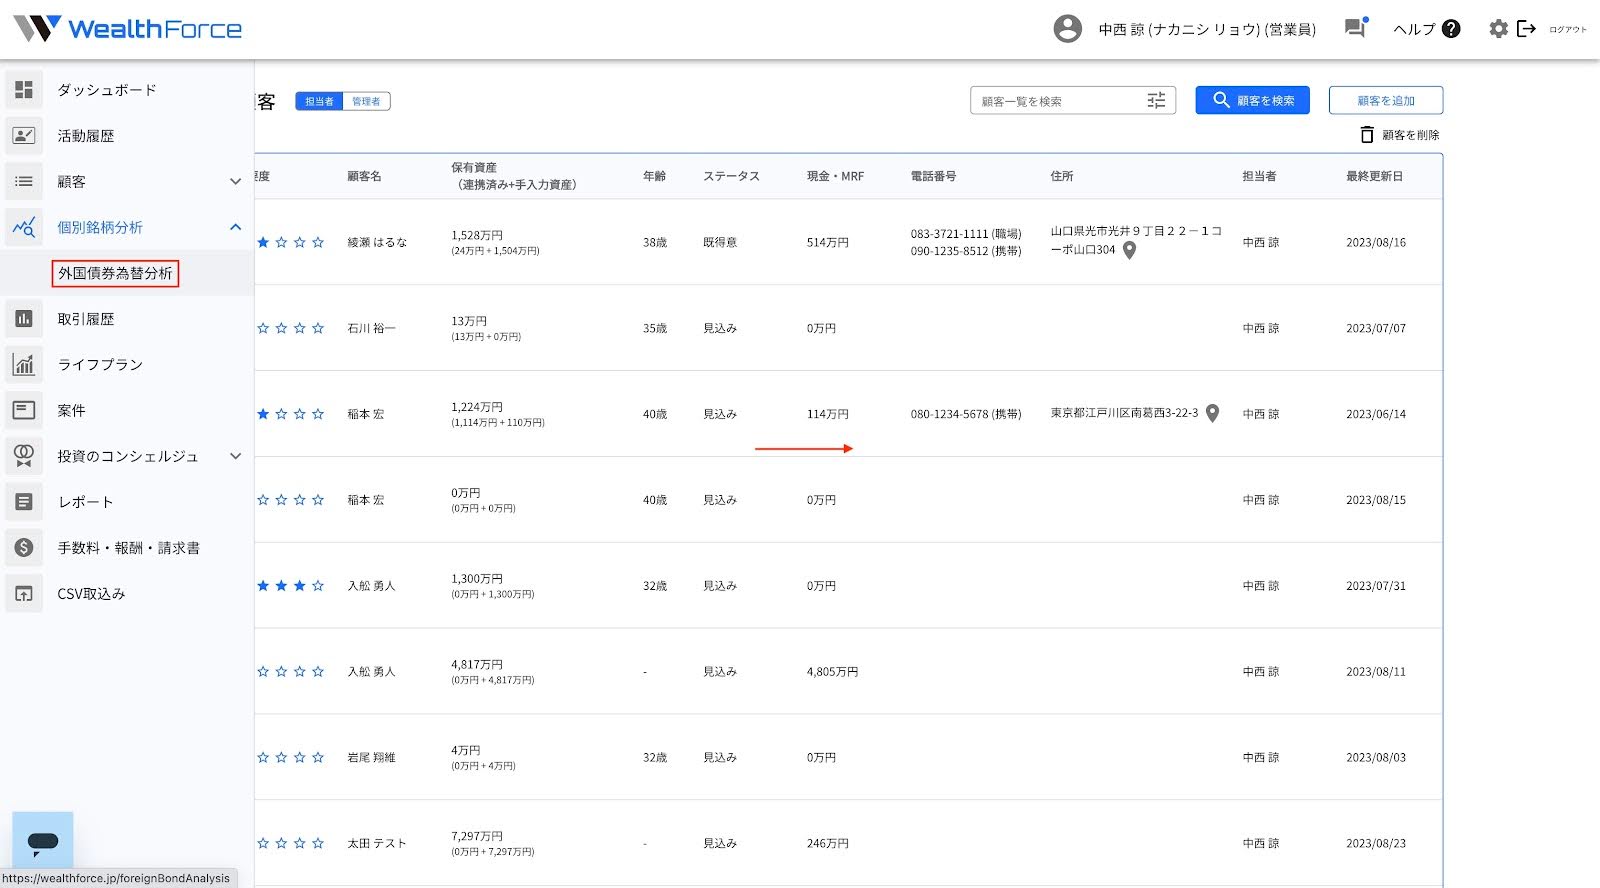Open the chat widget bubble icon

point(43,841)
